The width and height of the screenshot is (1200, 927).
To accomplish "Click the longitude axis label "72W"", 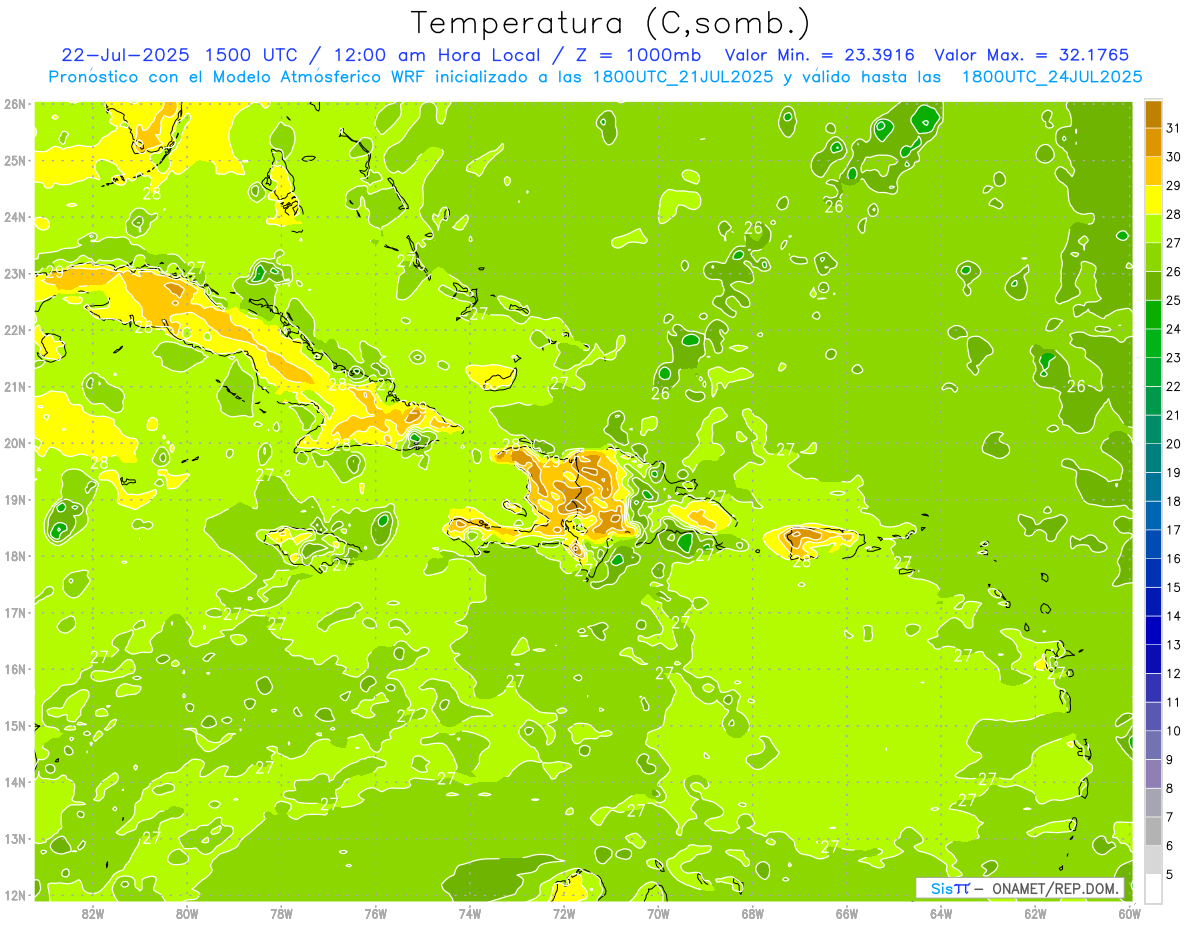I will pyautogui.click(x=564, y=913).
